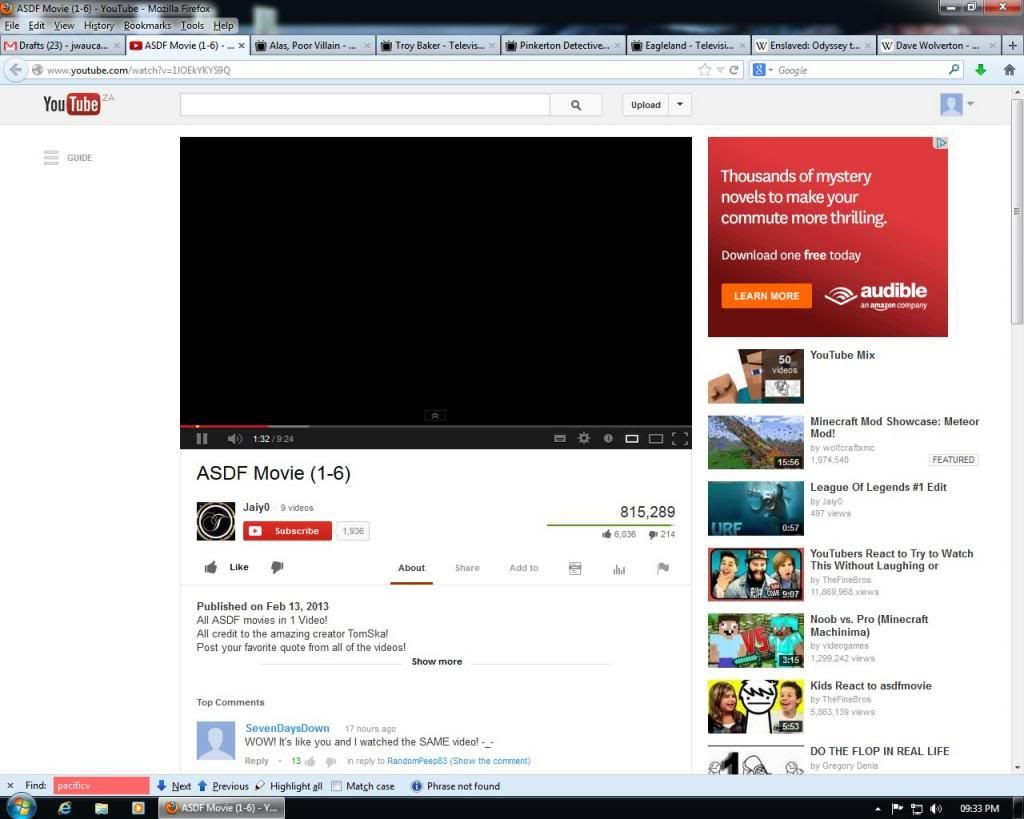
Task: Click find Next button
Action: pos(174,786)
